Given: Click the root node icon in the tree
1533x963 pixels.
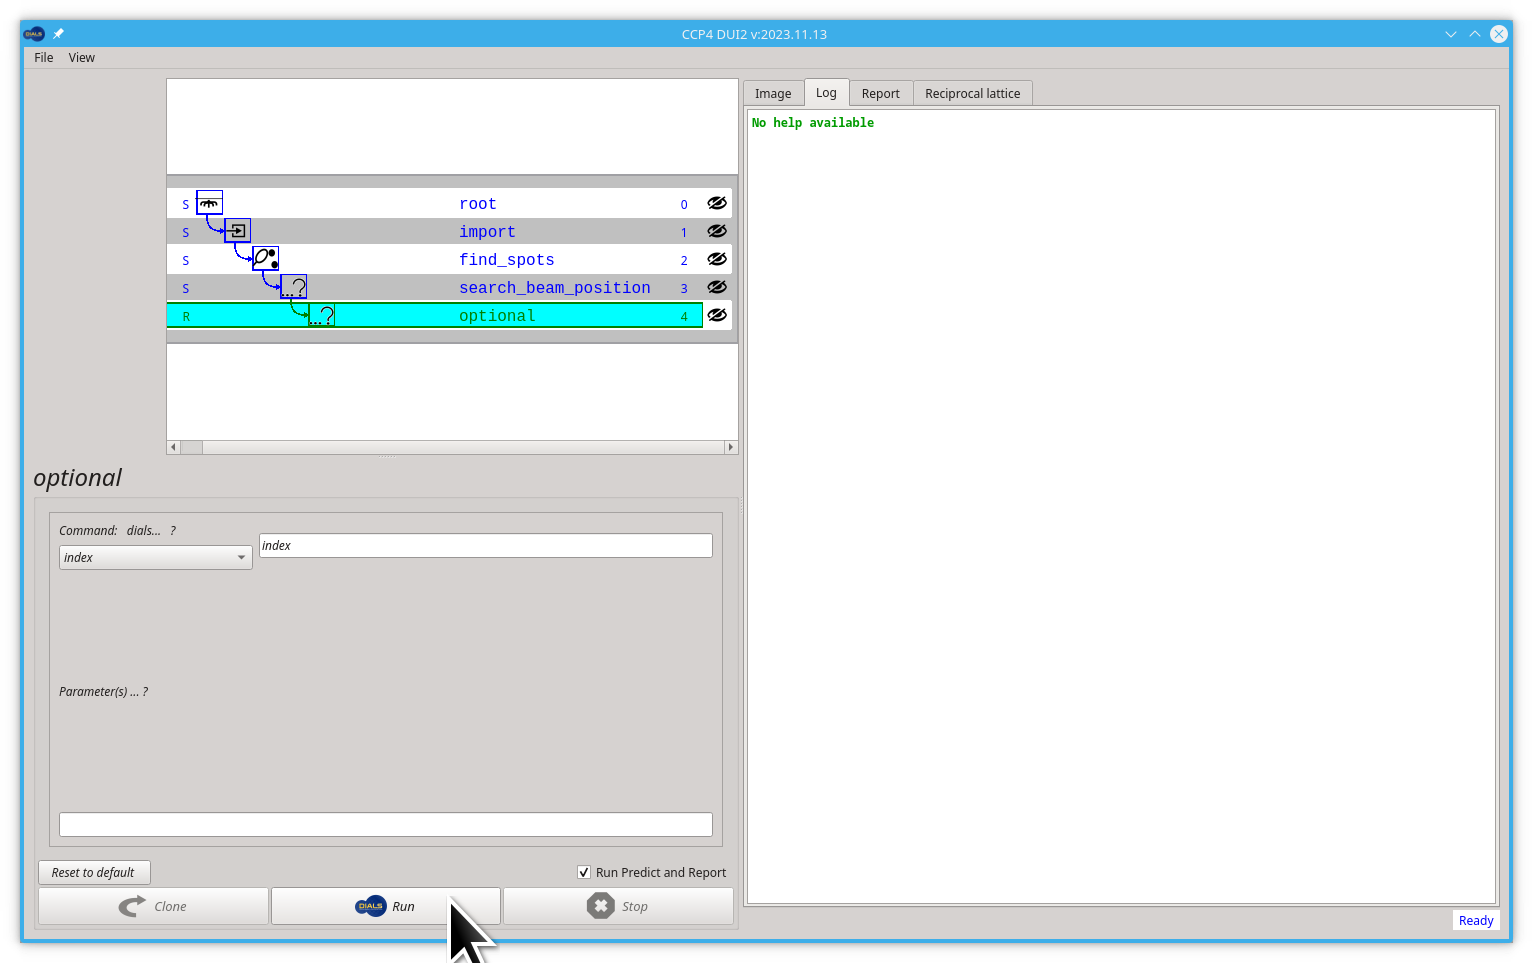Looking at the screenshot, I should tap(209, 203).
